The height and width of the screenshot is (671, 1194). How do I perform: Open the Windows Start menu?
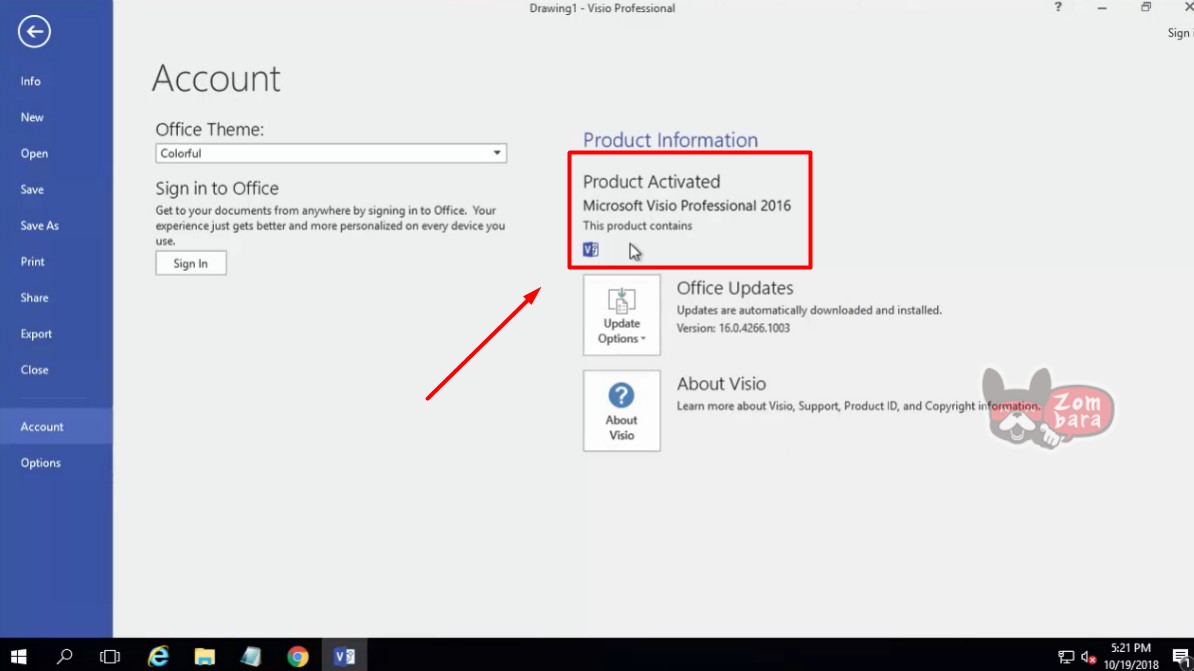click(x=18, y=656)
